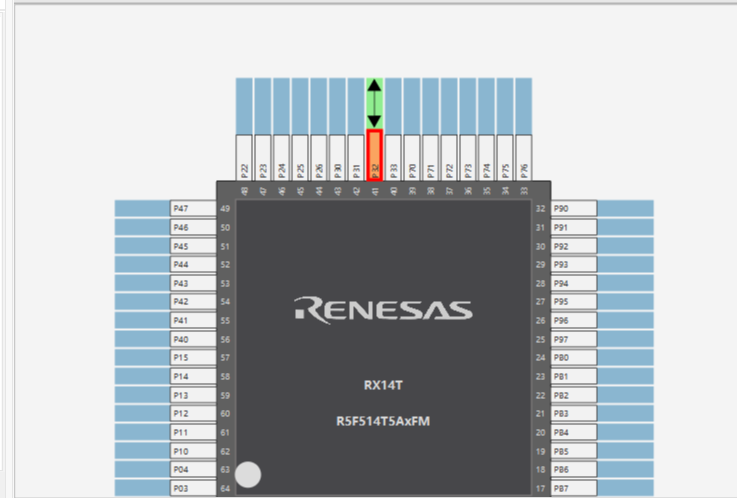Pick pin P73

(468, 158)
